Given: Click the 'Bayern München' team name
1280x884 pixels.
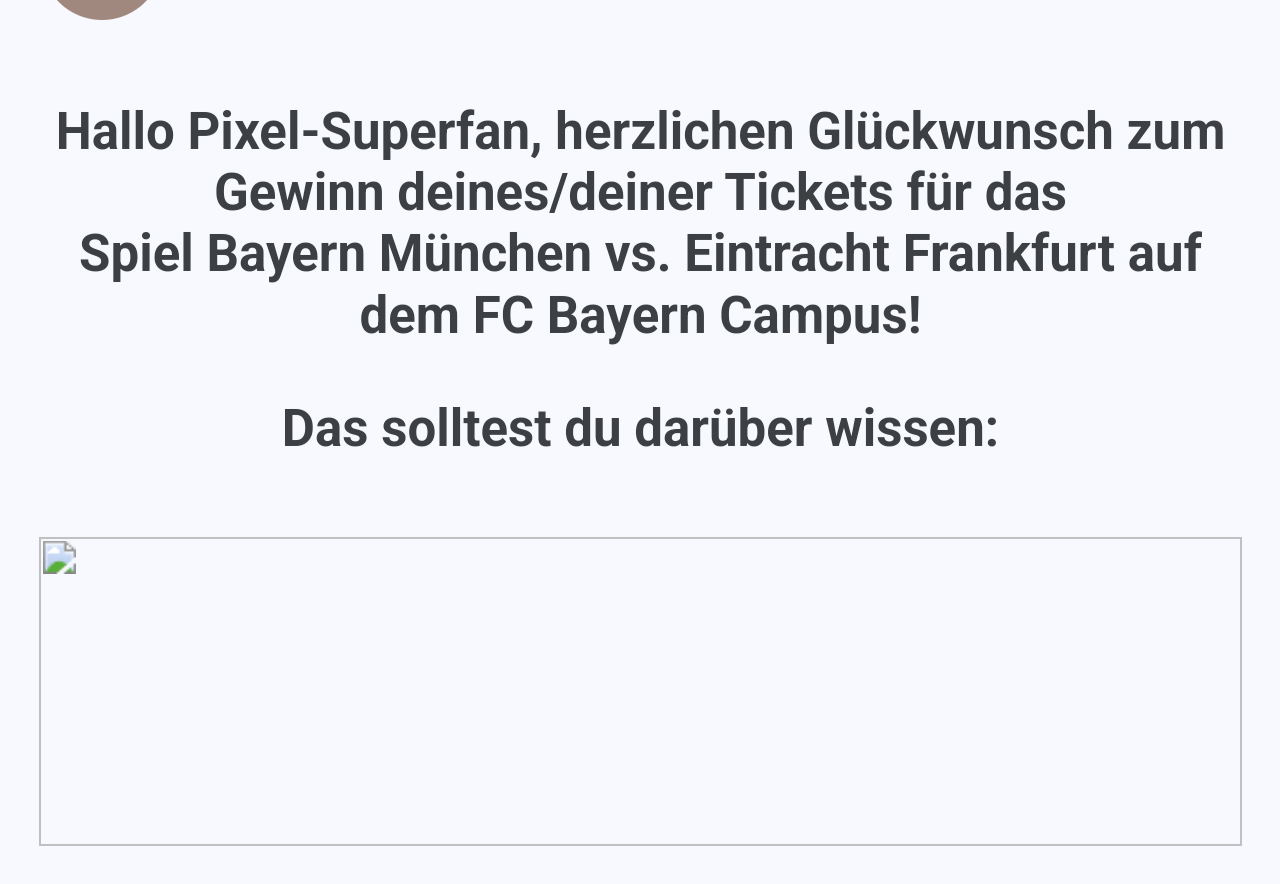Looking at the screenshot, I should click(399, 254).
